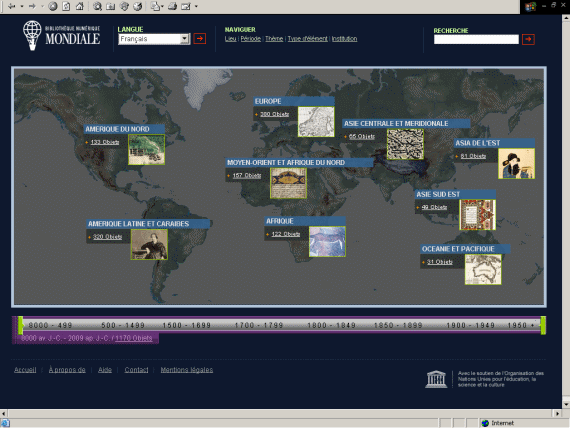The image size is (570, 428).
Task: Click the Asie Sud Est thumbnail image
Action: pyautogui.click(x=477, y=215)
